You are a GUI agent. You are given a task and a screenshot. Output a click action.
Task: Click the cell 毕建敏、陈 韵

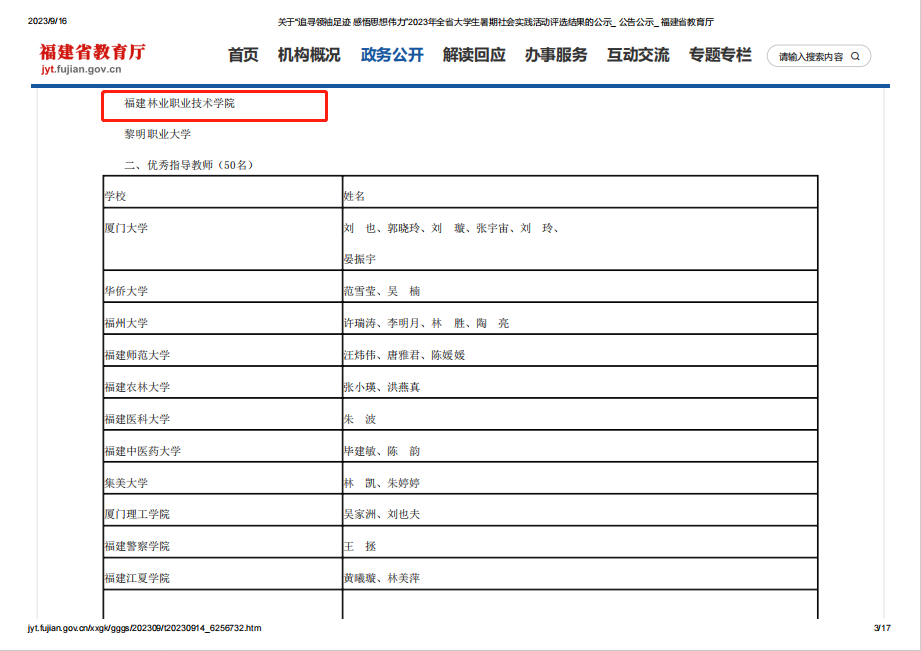click(x=580, y=446)
